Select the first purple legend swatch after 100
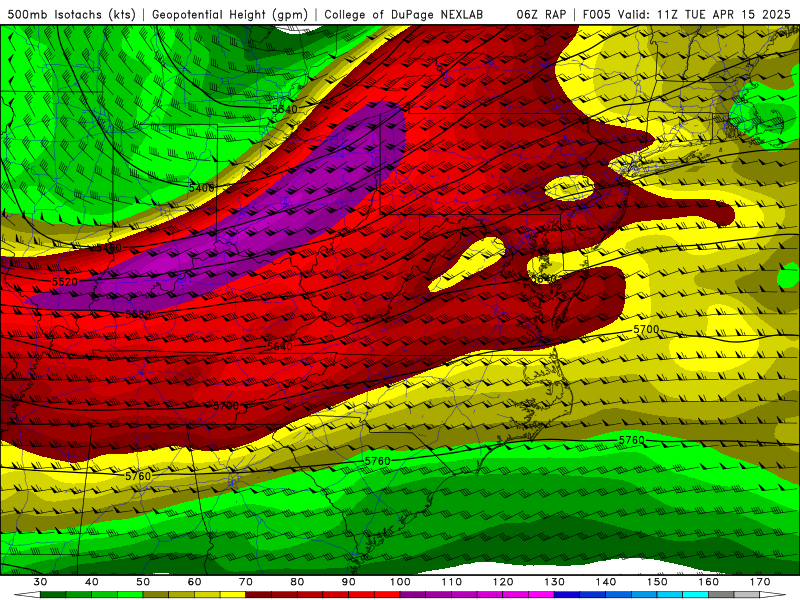 point(413,595)
